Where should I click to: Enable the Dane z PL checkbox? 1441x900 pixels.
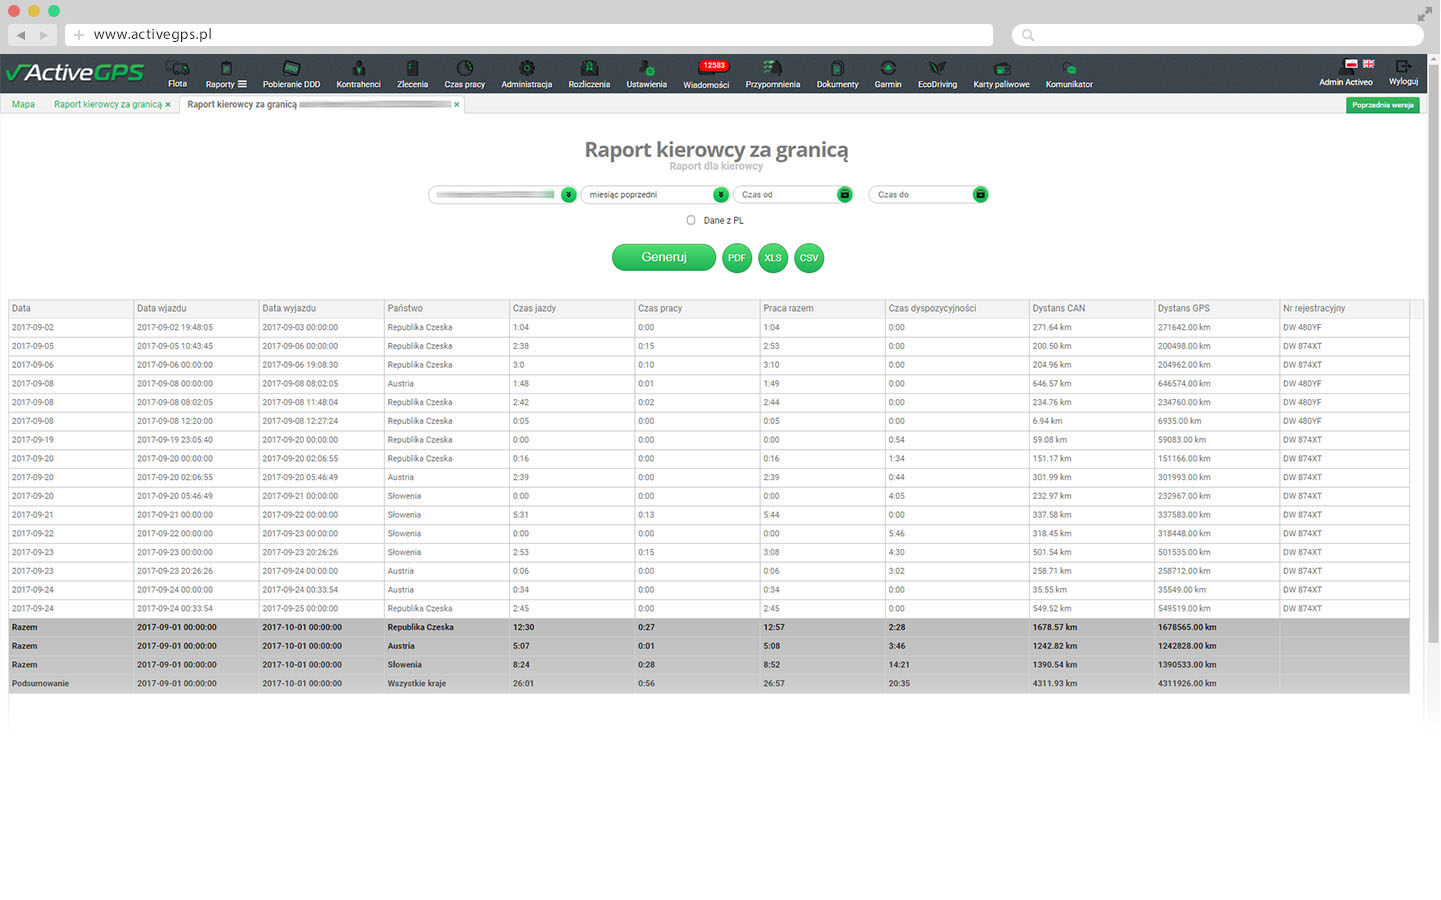coord(691,220)
